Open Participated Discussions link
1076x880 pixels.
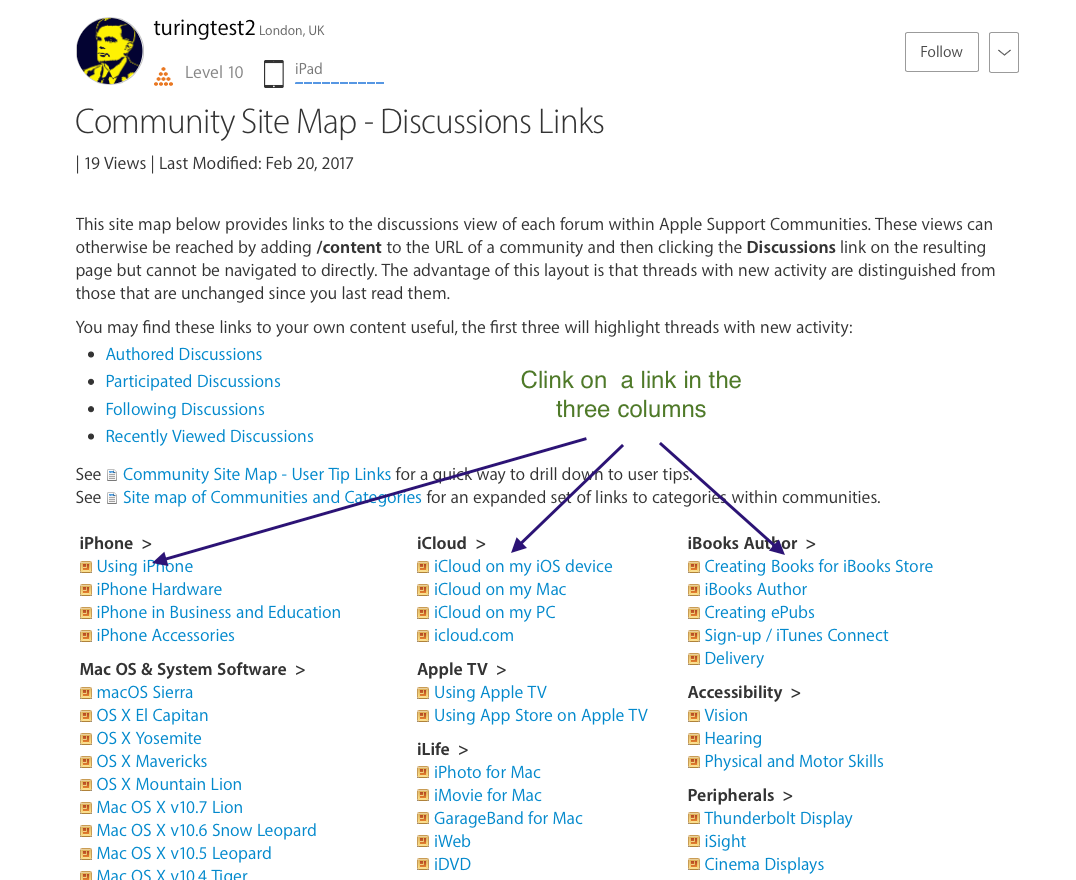(193, 381)
